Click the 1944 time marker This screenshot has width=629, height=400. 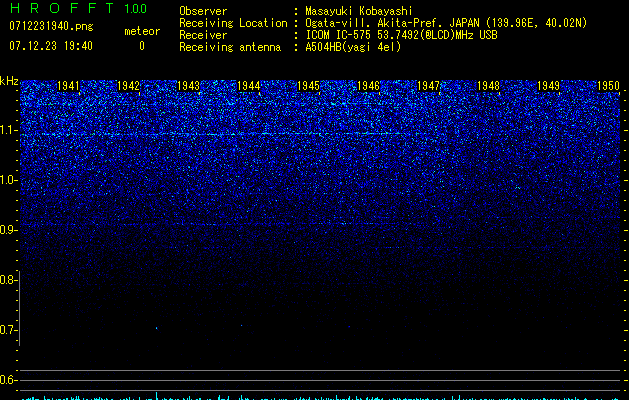coord(248,86)
